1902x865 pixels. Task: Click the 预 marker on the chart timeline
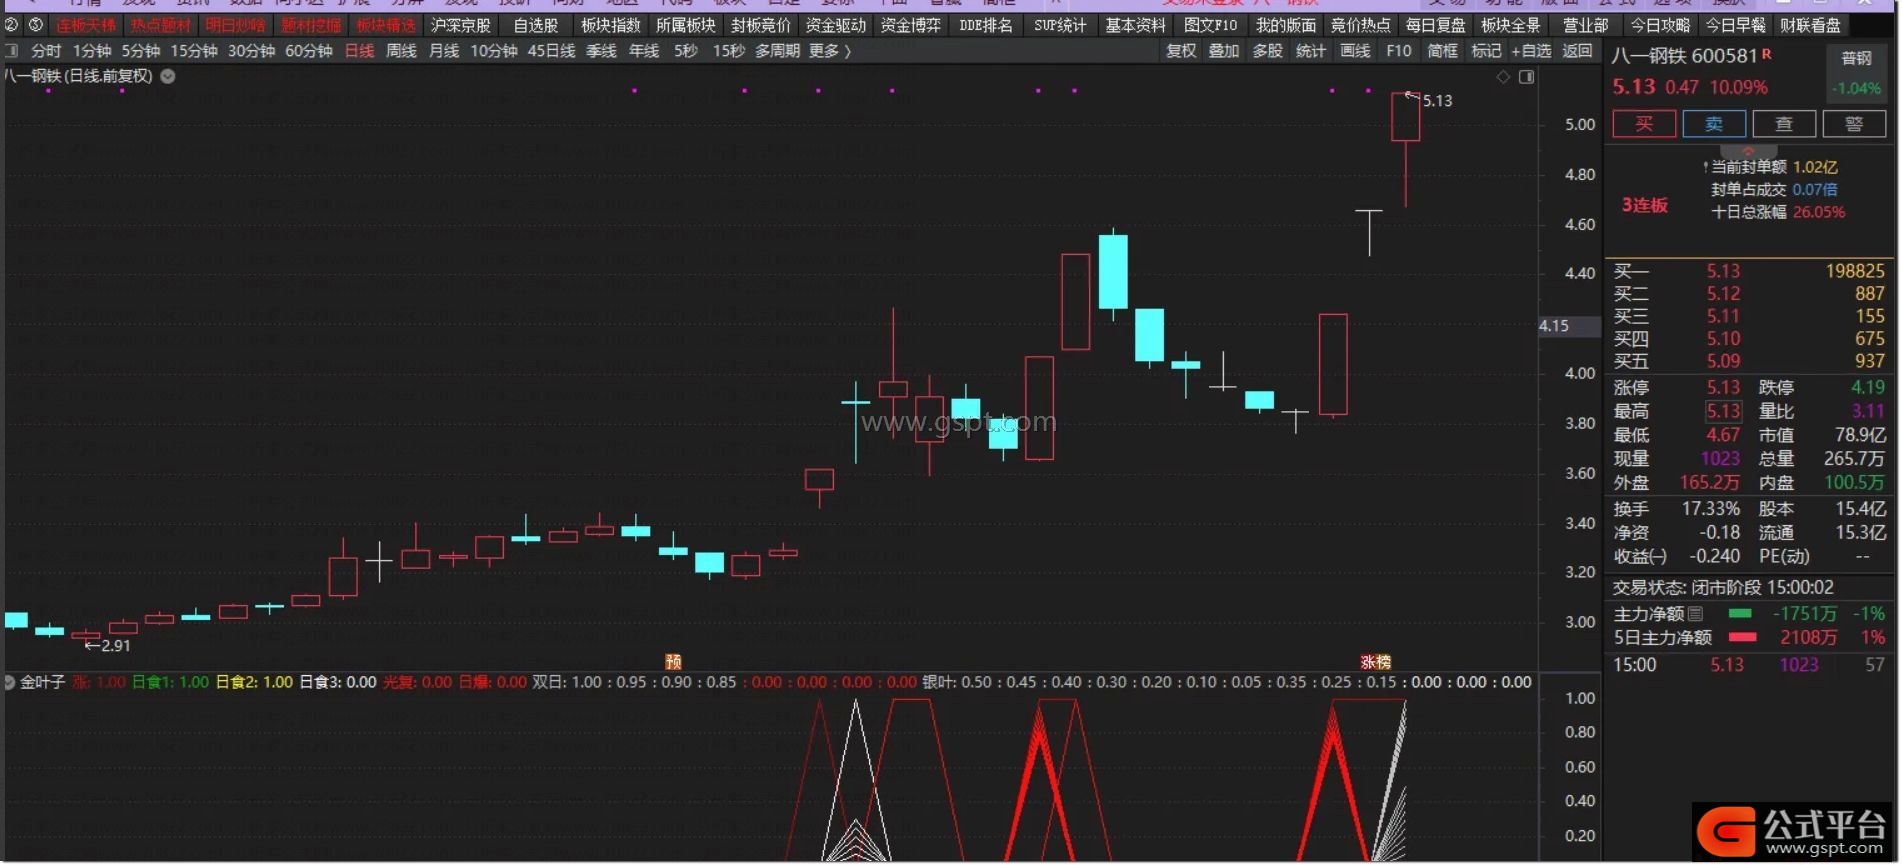[x=673, y=662]
